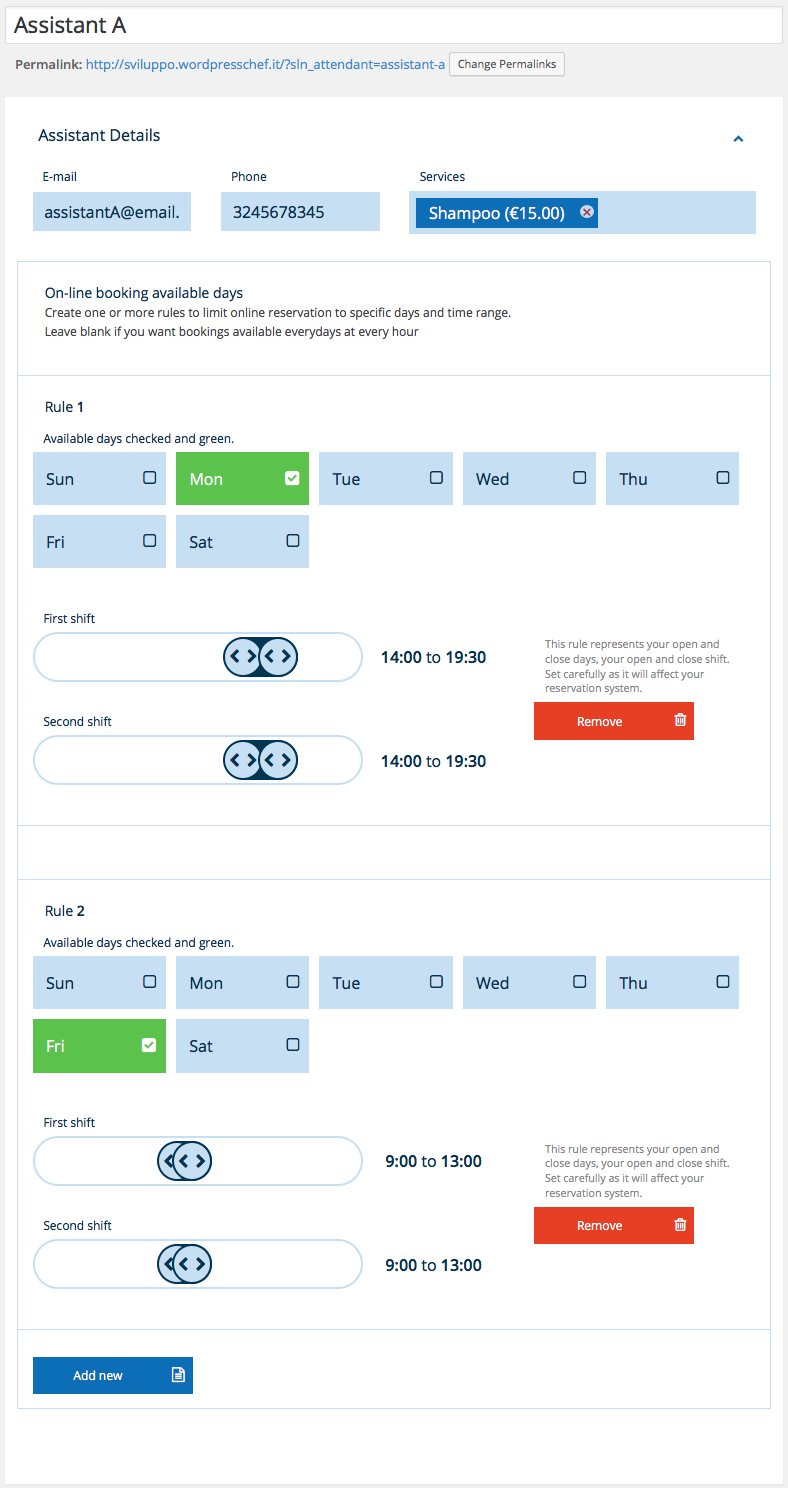Open the Services selection box
The height and width of the screenshot is (1488, 788).
(582, 212)
